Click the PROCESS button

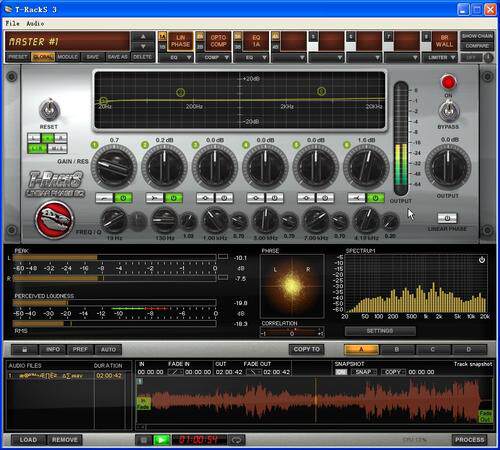pyautogui.click(x=469, y=440)
